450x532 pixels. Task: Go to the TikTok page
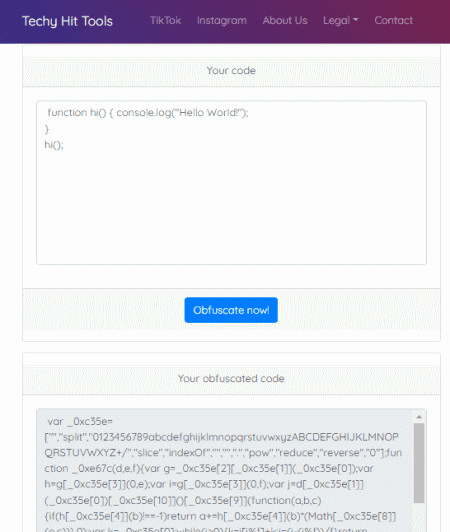(x=166, y=20)
